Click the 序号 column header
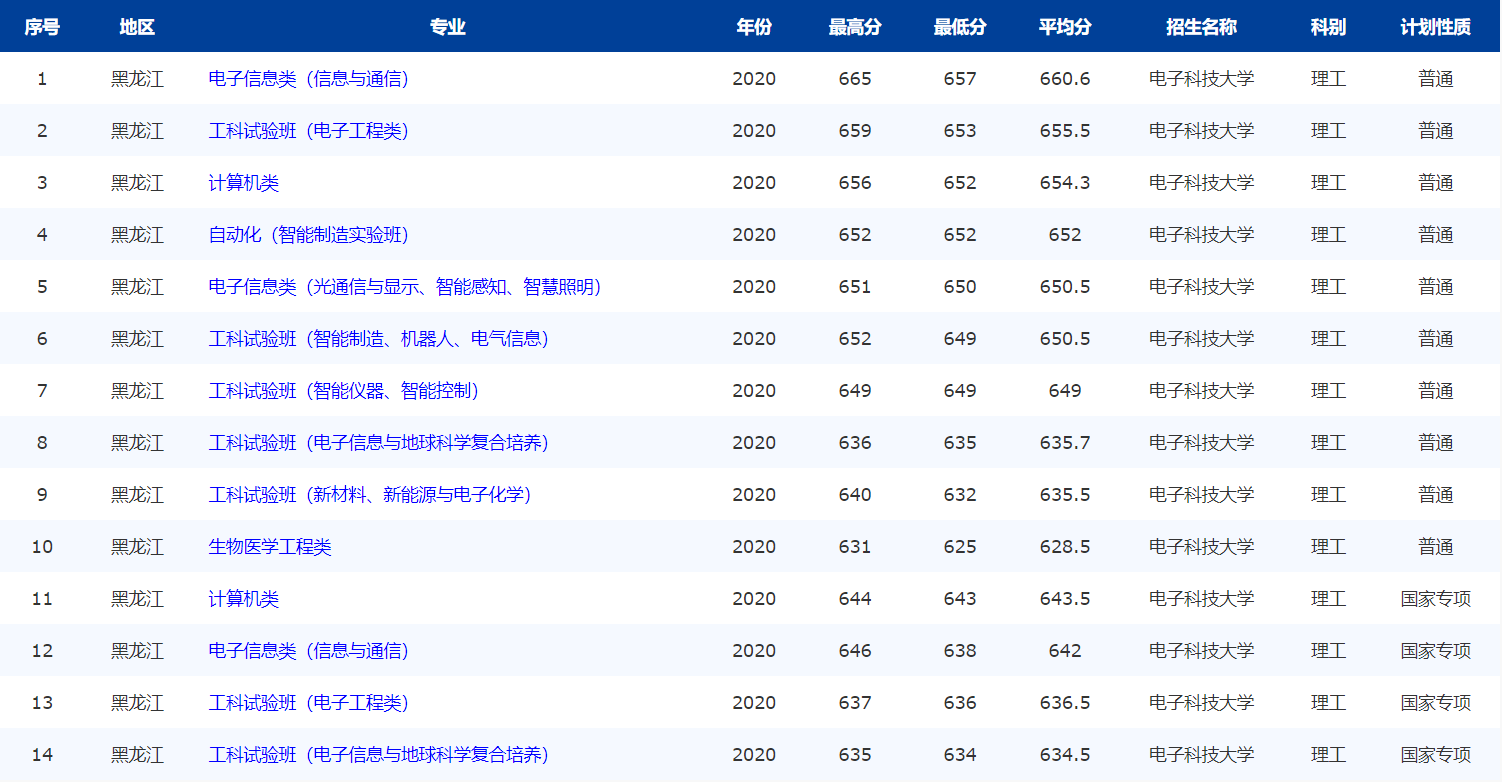The width and height of the screenshot is (1502, 782). [x=42, y=27]
